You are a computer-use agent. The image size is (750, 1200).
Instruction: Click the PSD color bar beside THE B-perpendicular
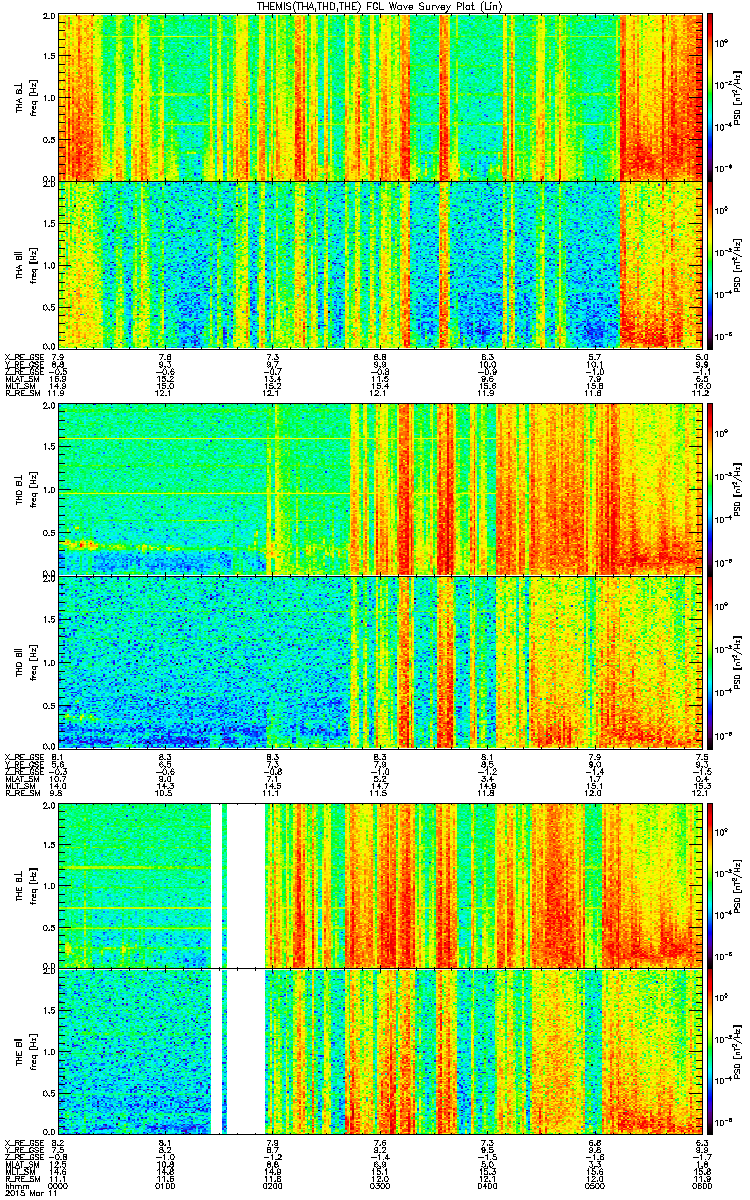pyautogui.click(x=711, y=884)
